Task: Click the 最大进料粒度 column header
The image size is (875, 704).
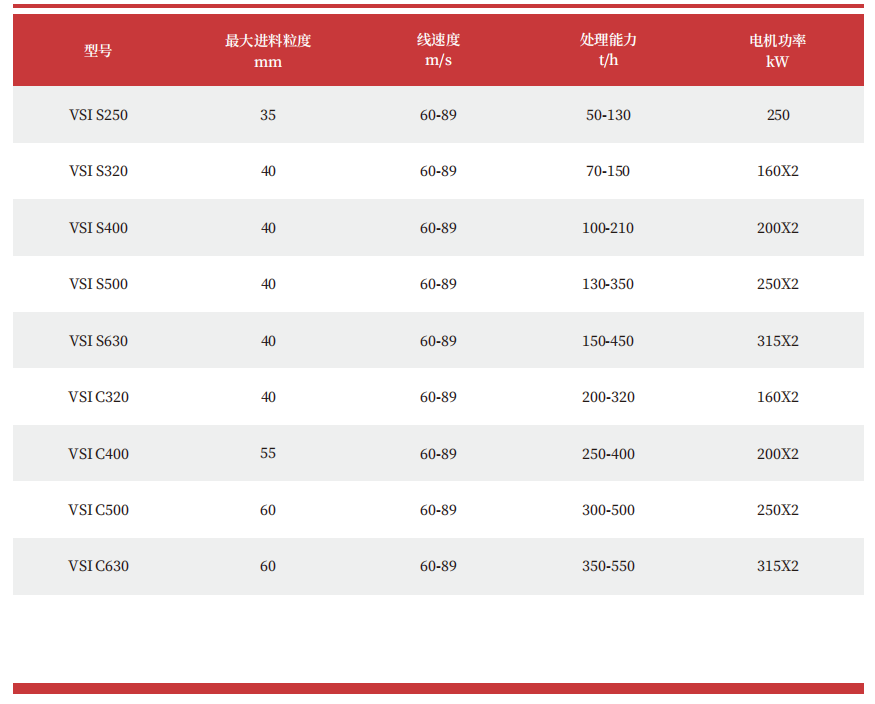Action: coord(268,50)
